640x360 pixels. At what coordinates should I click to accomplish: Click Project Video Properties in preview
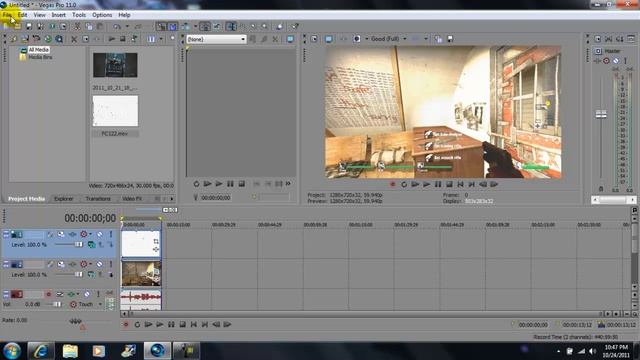pos(314,39)
